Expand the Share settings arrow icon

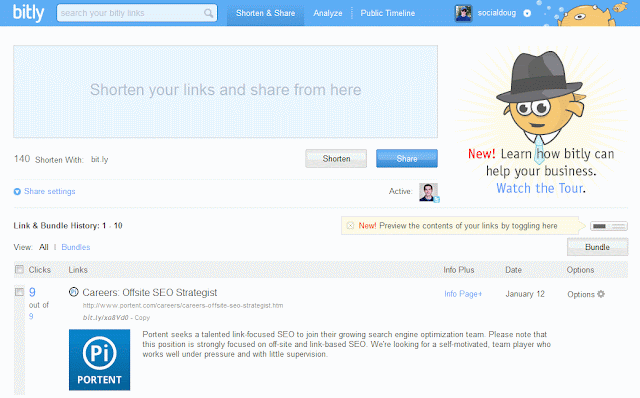click(x=17, y=191)
